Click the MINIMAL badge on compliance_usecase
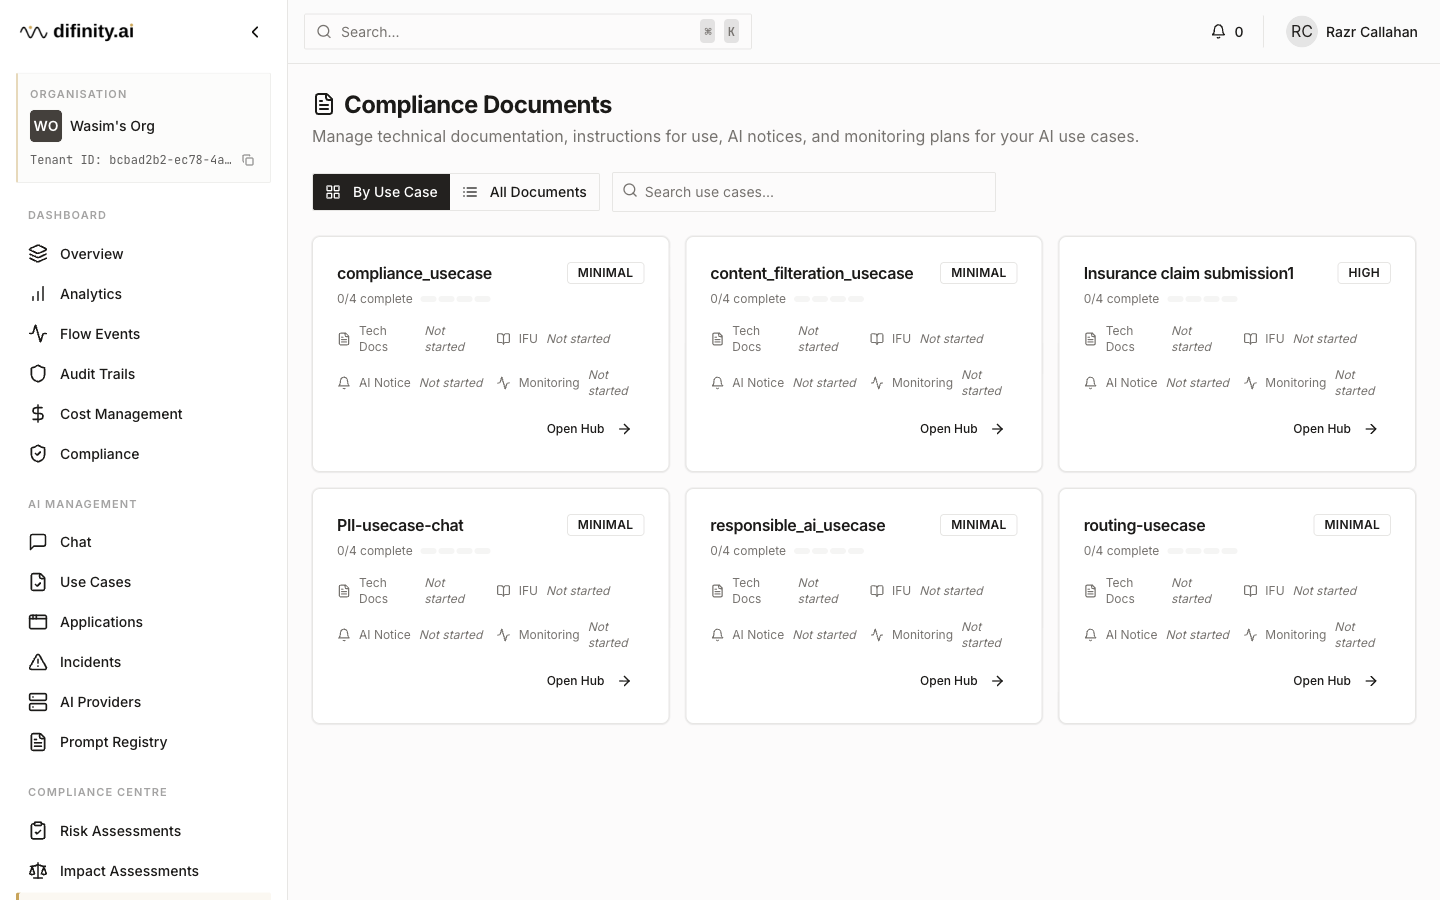The width and height of the screenshot is (1440, 900). click(x=605, y=273)
